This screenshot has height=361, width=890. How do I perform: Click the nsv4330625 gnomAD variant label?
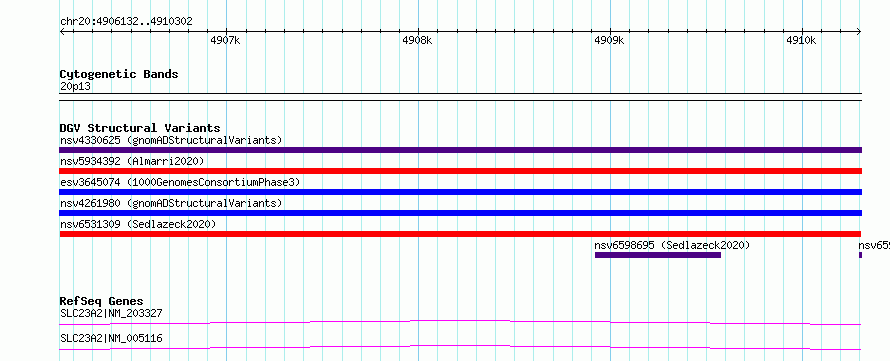tap(171, 140)
